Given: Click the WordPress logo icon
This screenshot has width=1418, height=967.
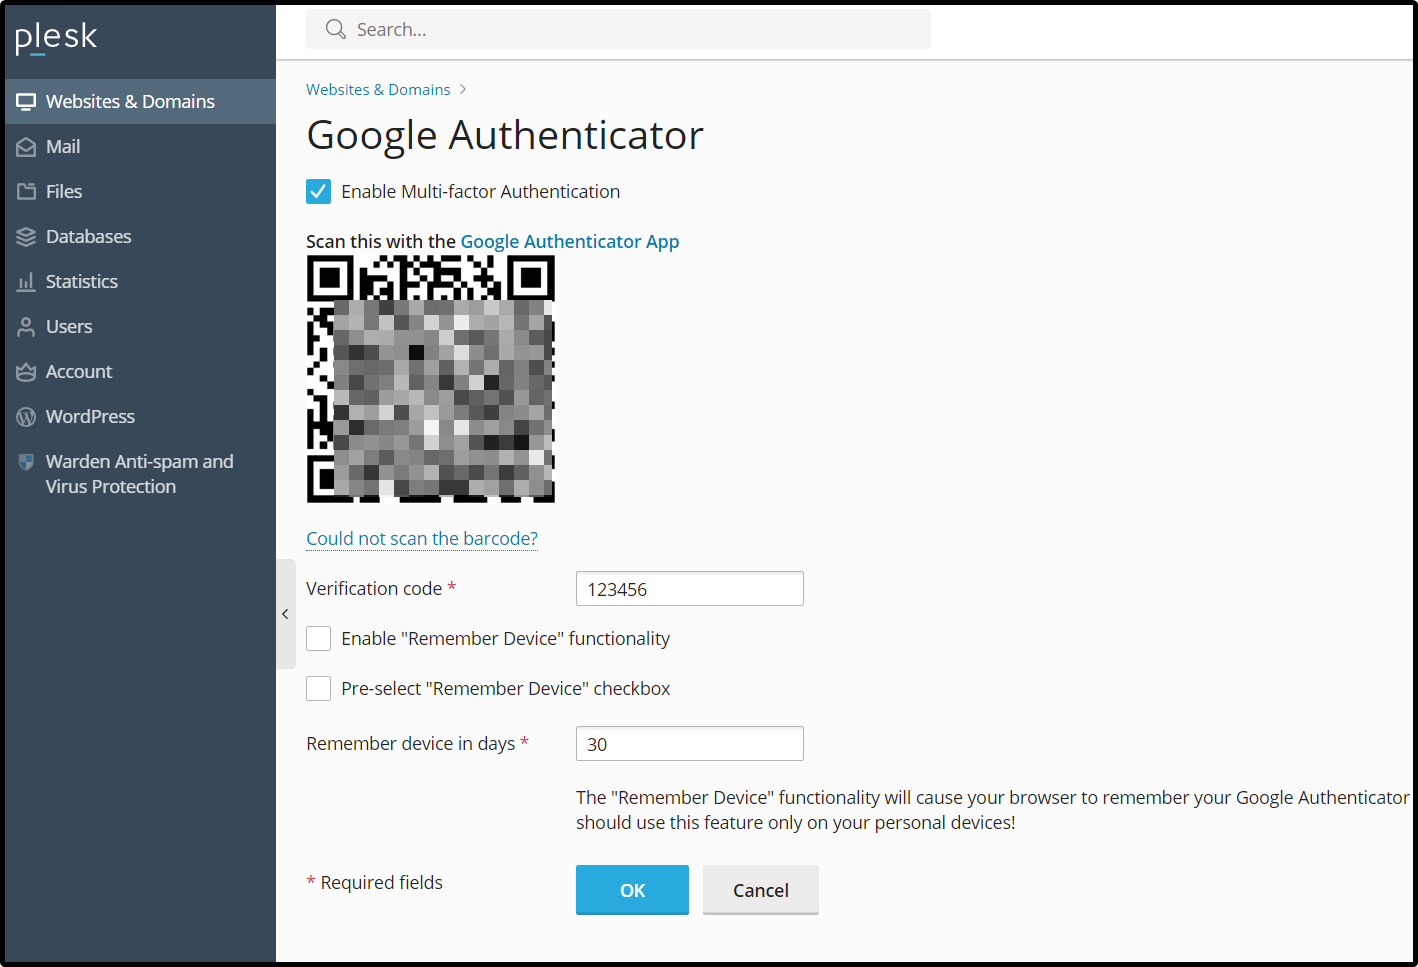Looking at the screenshot, I should point(26,417).
